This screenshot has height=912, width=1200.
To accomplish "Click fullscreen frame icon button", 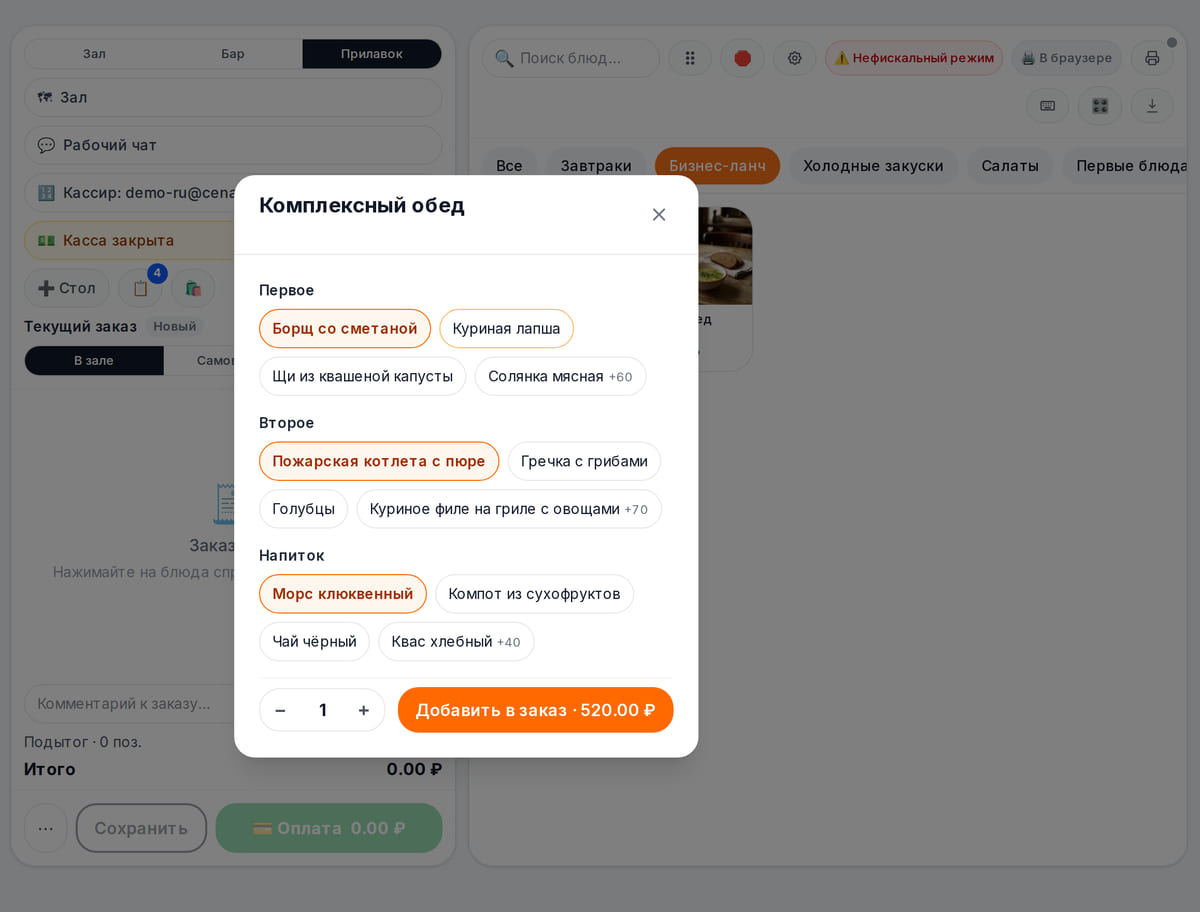I will (x=1100, y=106).
